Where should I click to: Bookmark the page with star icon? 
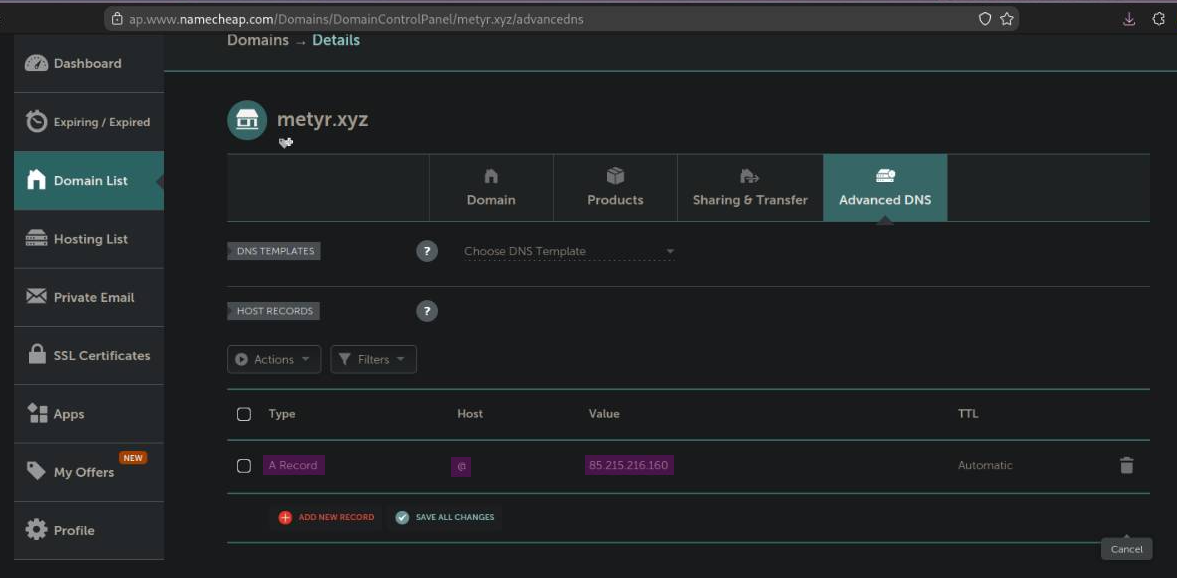[x=1007, y=20]
